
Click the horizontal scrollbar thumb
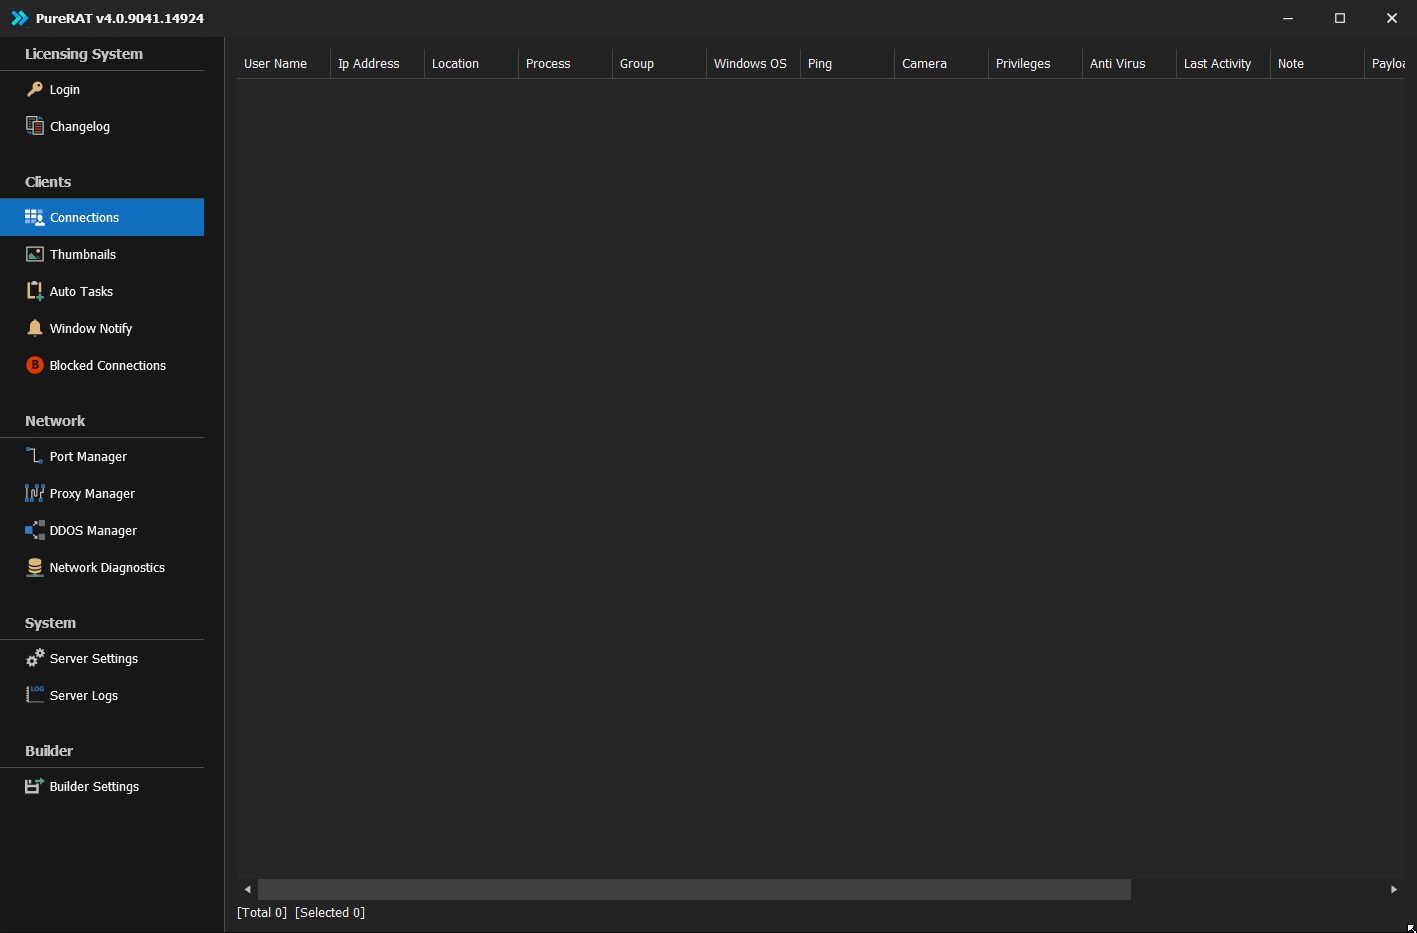[x=694, y=889]
